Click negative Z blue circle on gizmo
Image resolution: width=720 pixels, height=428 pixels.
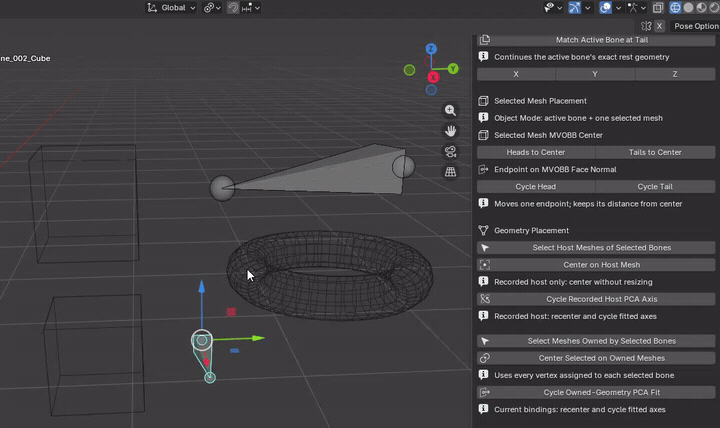[x=431, y=90]
